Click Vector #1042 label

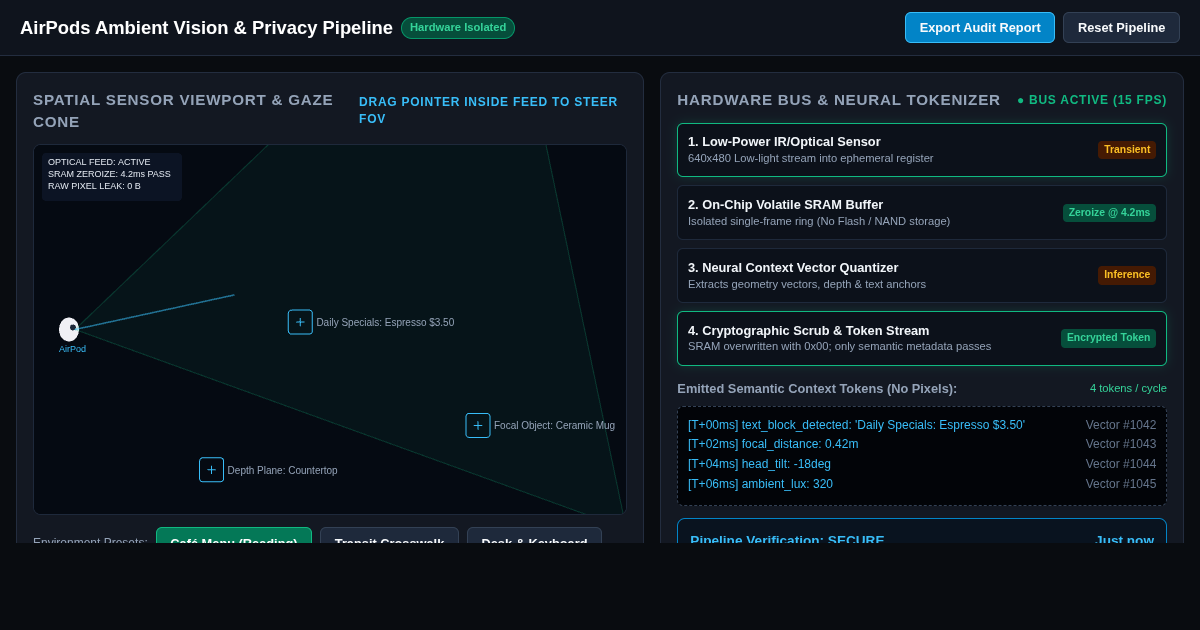[1121, 425]
